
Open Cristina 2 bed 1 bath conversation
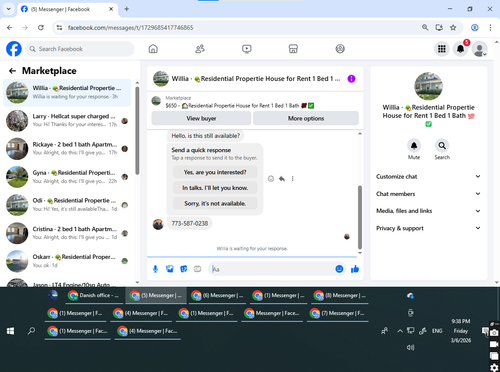[x=67, y=233]
